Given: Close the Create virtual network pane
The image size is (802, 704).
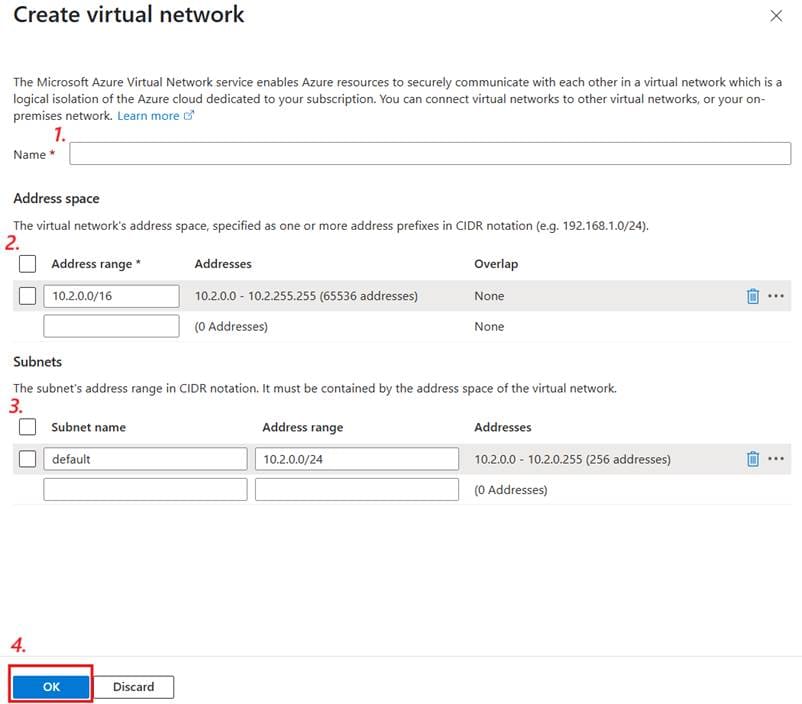Looking at the screenshot, I should (x=776, y=16).
